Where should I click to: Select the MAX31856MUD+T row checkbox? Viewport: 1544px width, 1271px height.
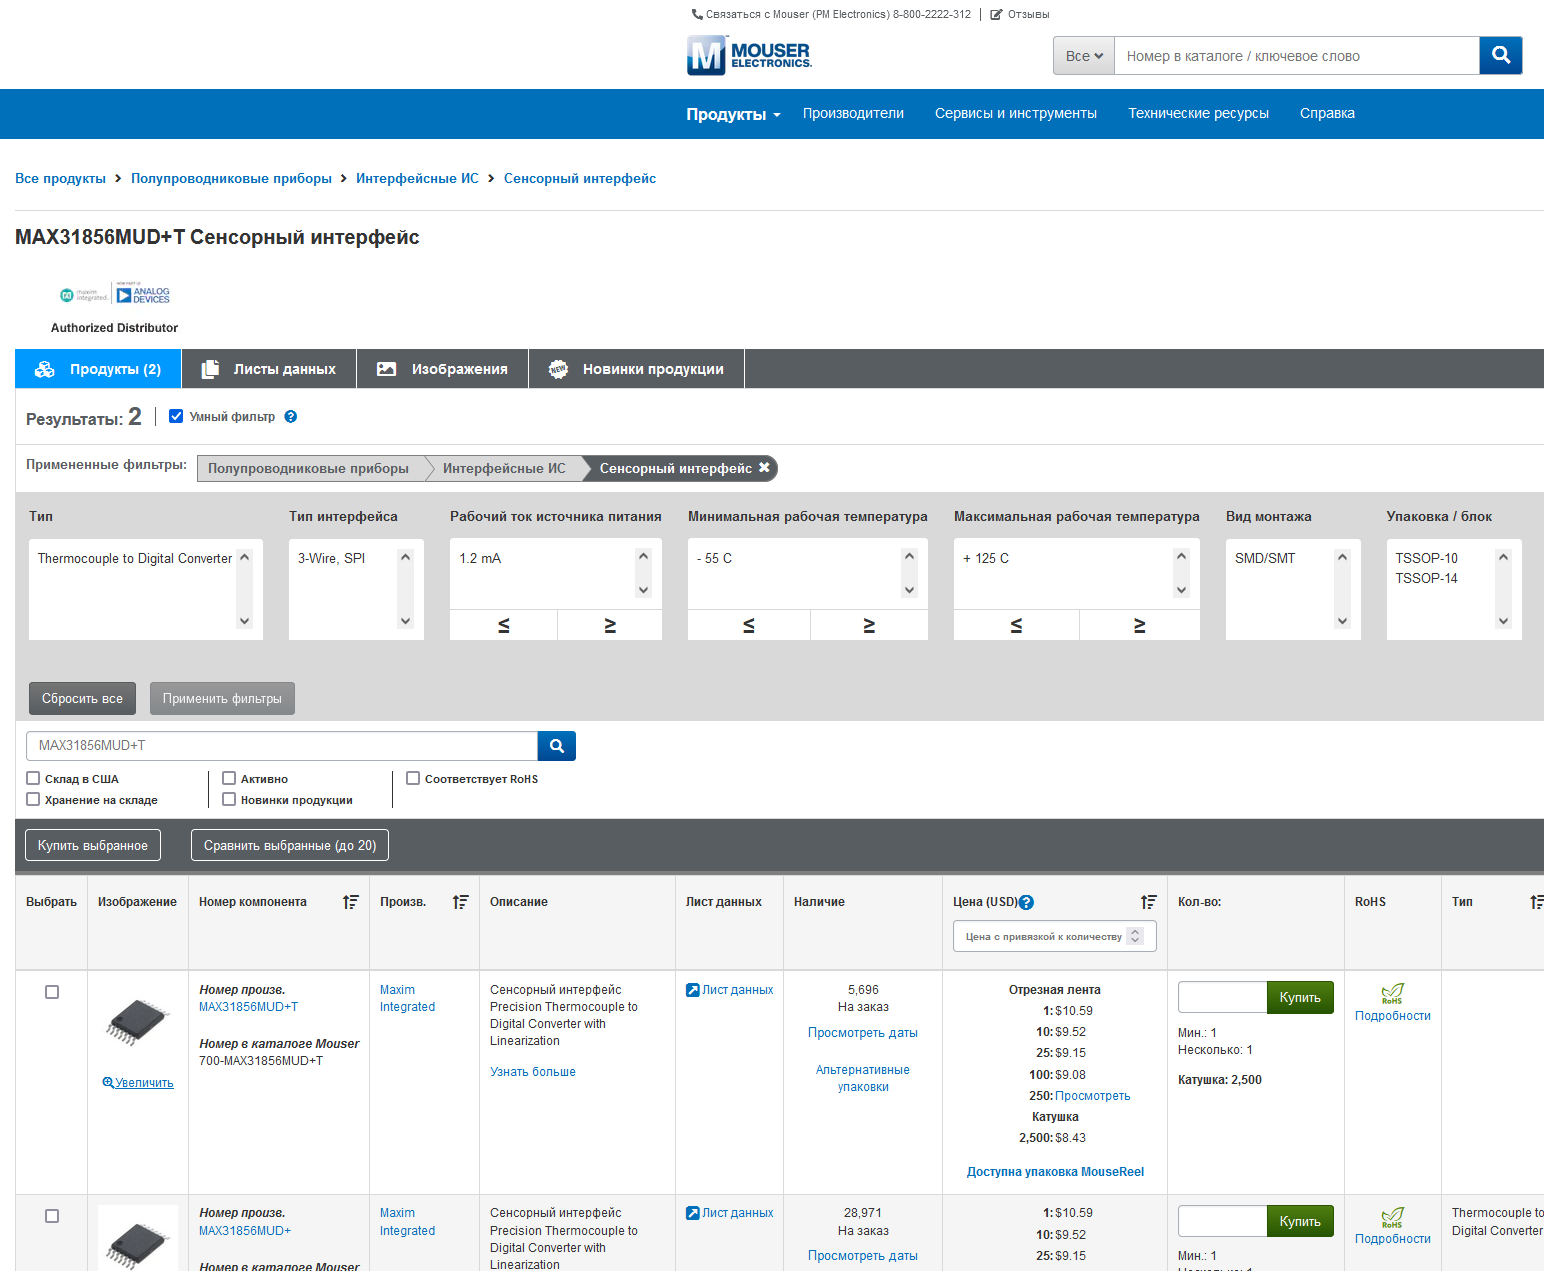point(52,992)
